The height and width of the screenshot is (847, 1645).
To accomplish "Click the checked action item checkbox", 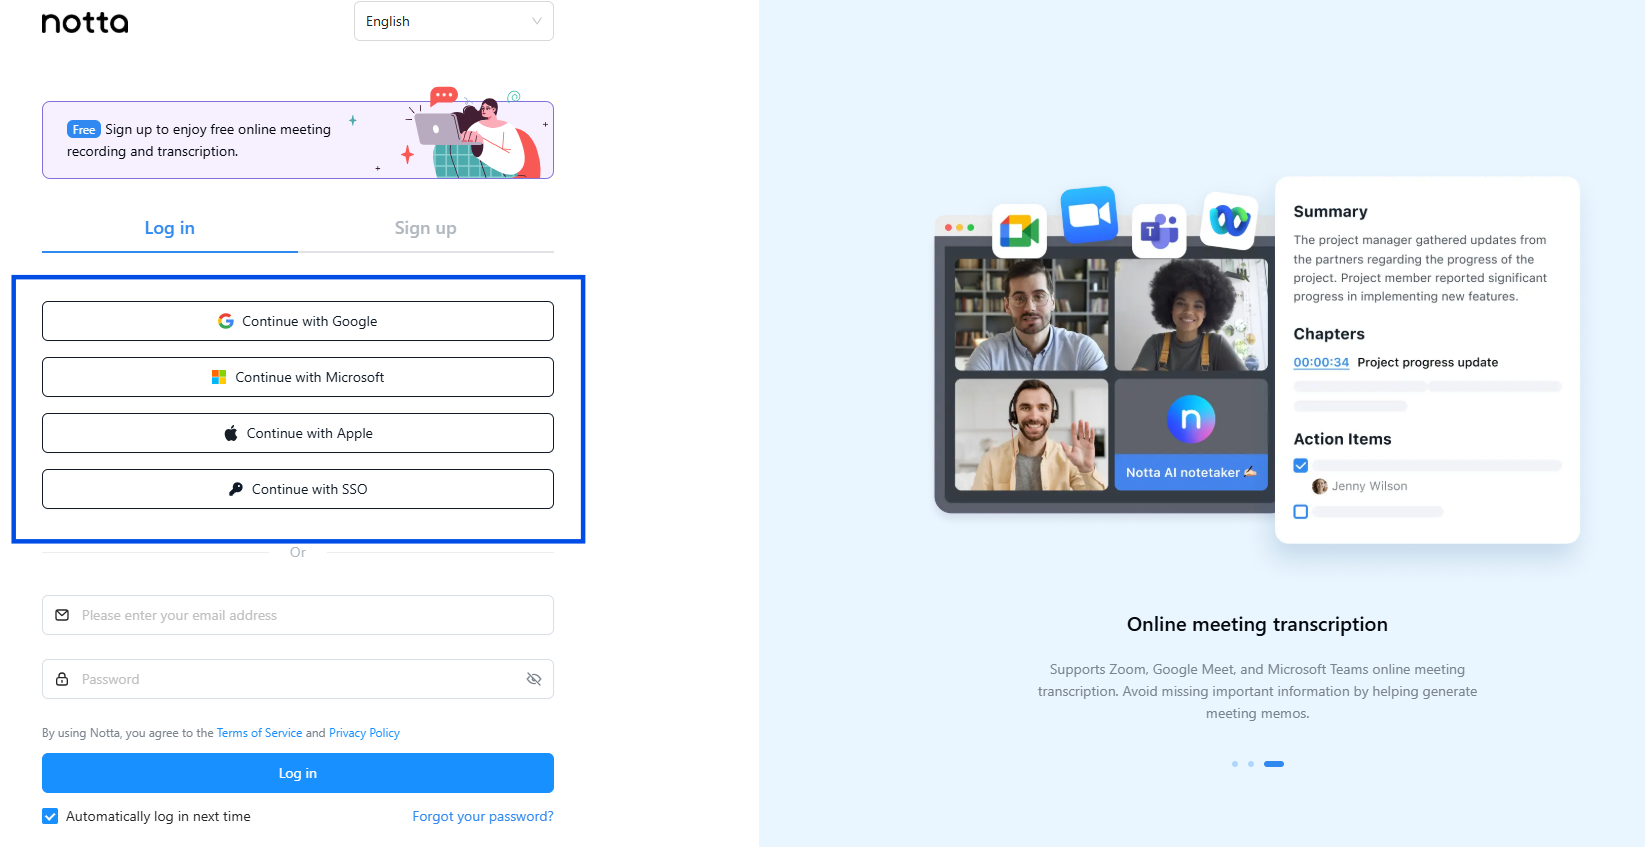I will point(1301,465).
